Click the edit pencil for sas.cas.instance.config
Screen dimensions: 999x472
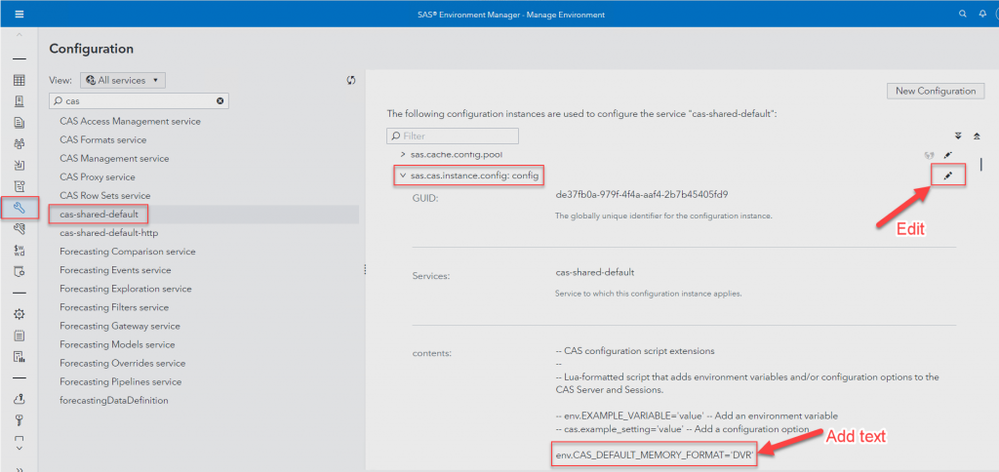pos(948,176)
